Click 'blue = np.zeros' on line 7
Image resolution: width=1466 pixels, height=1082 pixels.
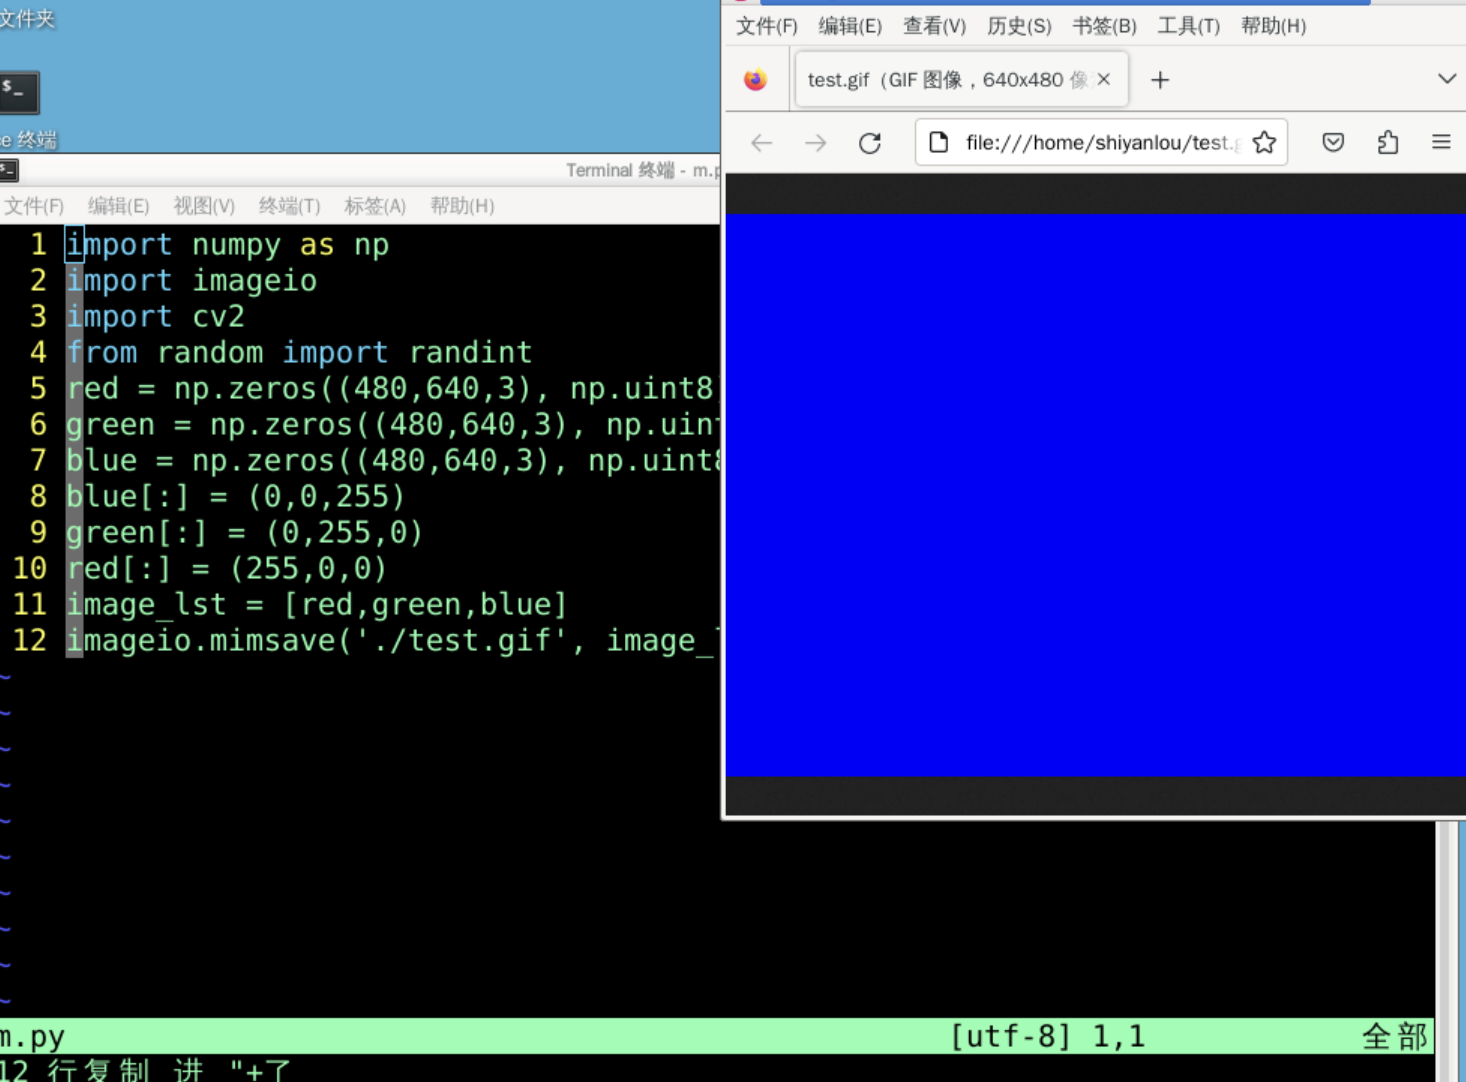tap(200, 460)
